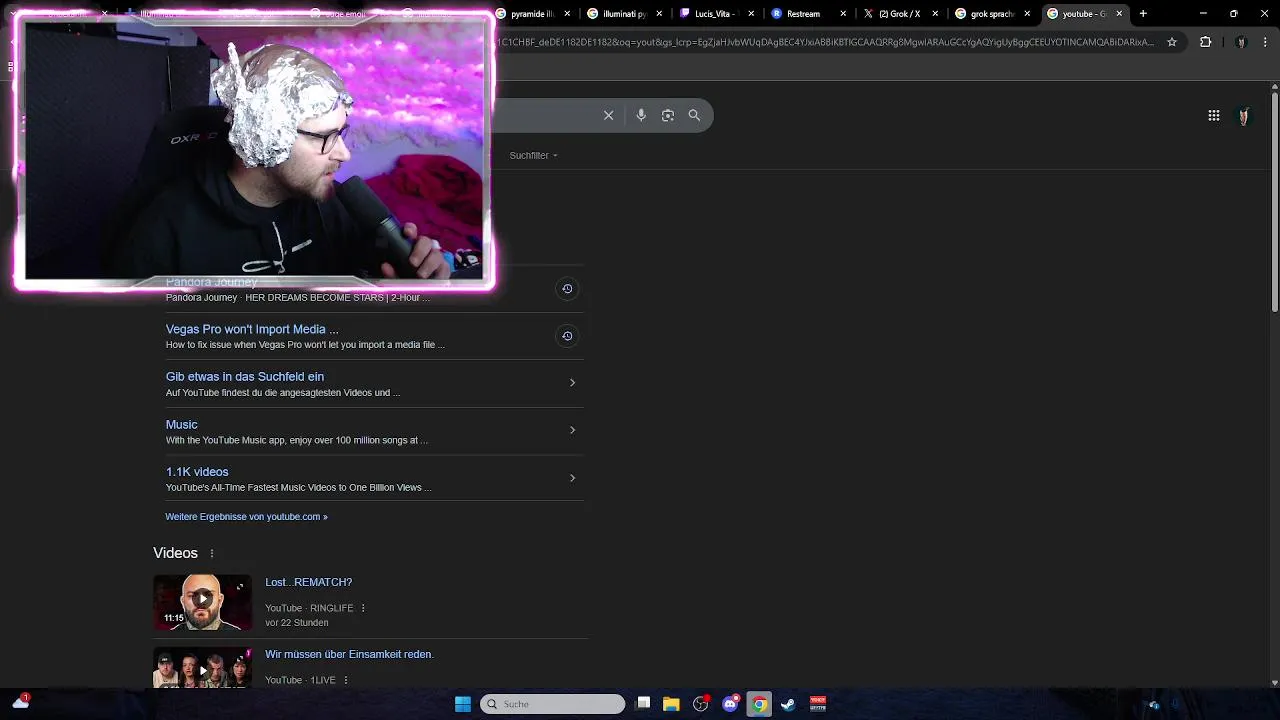Open the Chrome extensions puzzle icon

coord(1205,42)
